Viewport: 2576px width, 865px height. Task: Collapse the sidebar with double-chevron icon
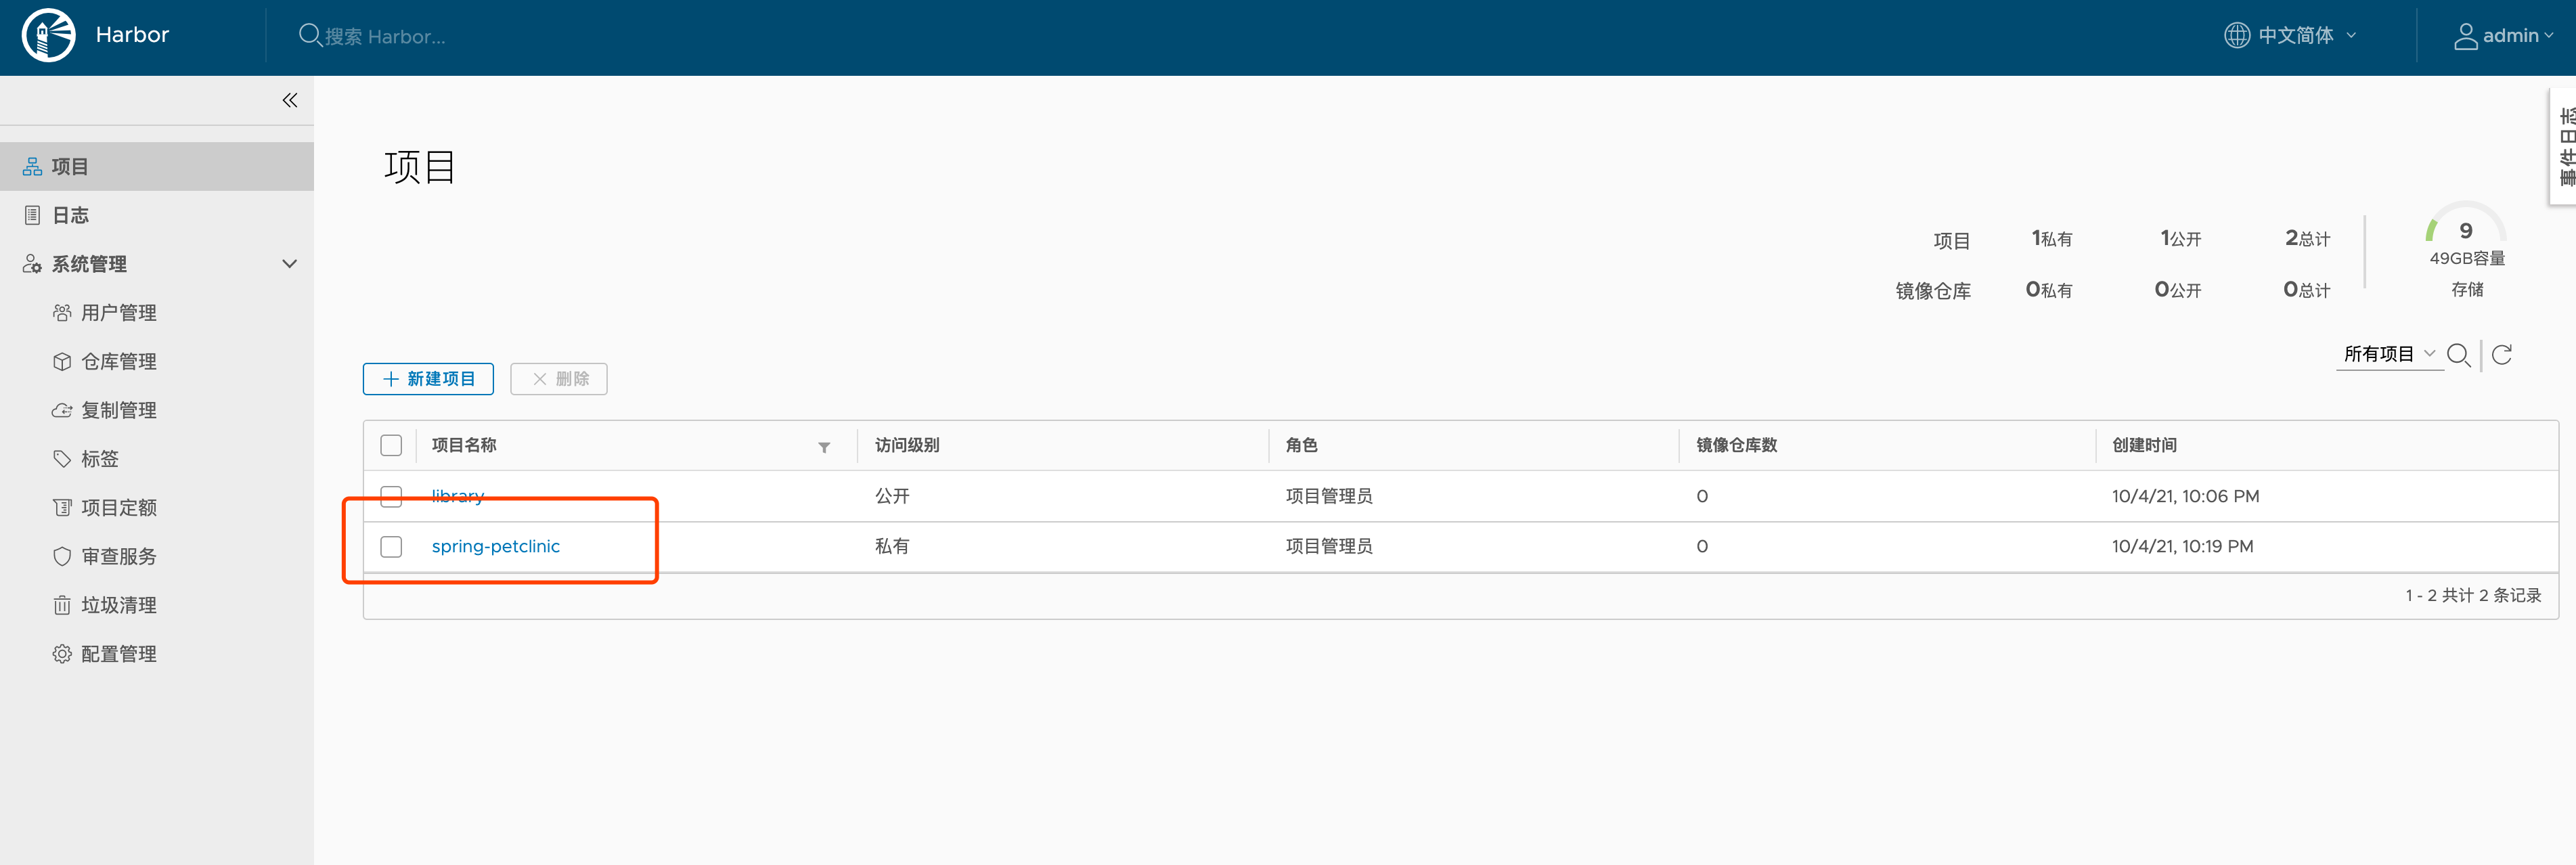(x=290, y=100)
